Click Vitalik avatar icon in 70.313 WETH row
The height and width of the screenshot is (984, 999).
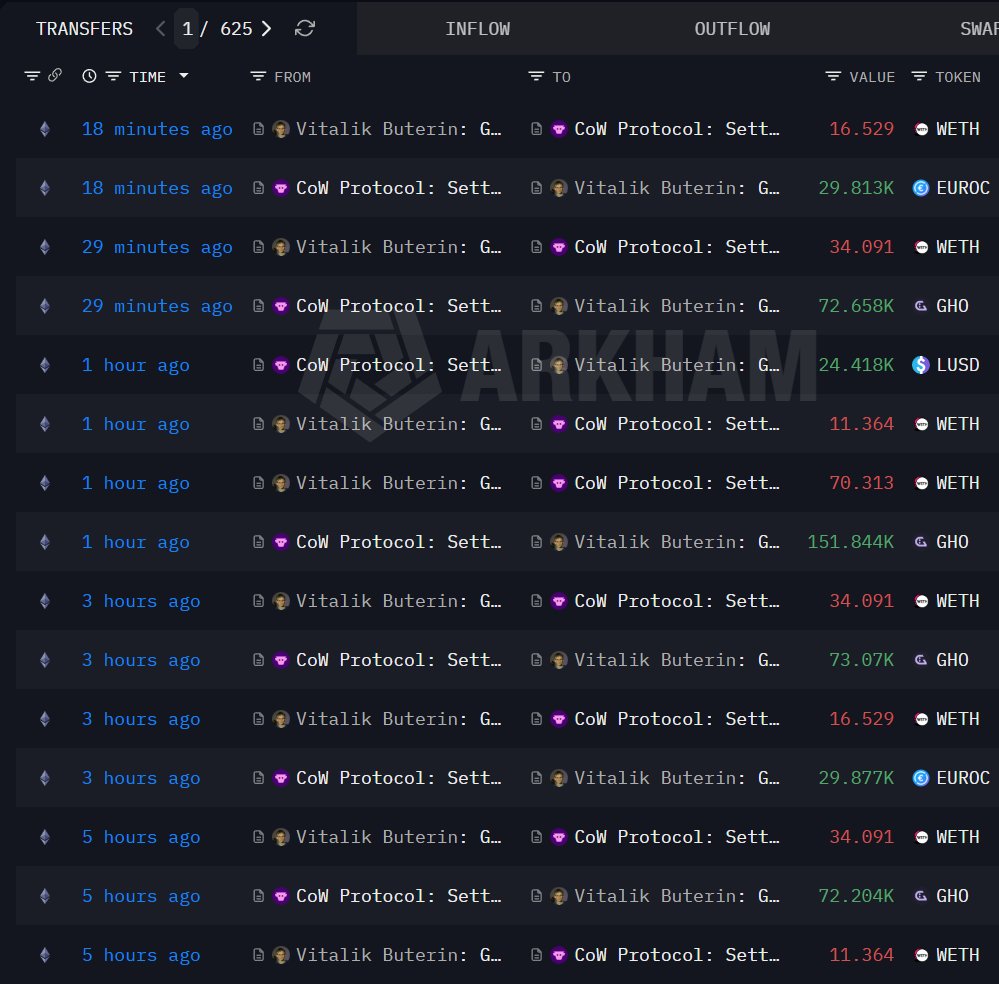pyautogui.click(x=280, y=483)
